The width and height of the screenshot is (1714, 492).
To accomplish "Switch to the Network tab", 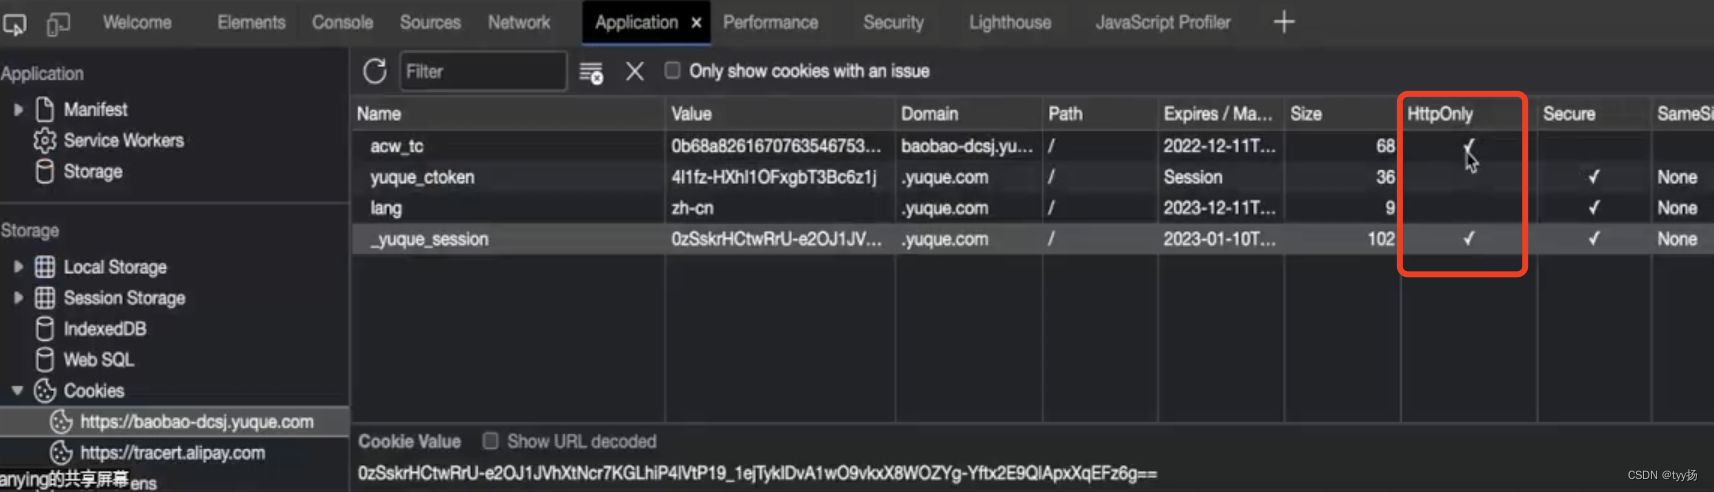I will (x=519, y=22).
